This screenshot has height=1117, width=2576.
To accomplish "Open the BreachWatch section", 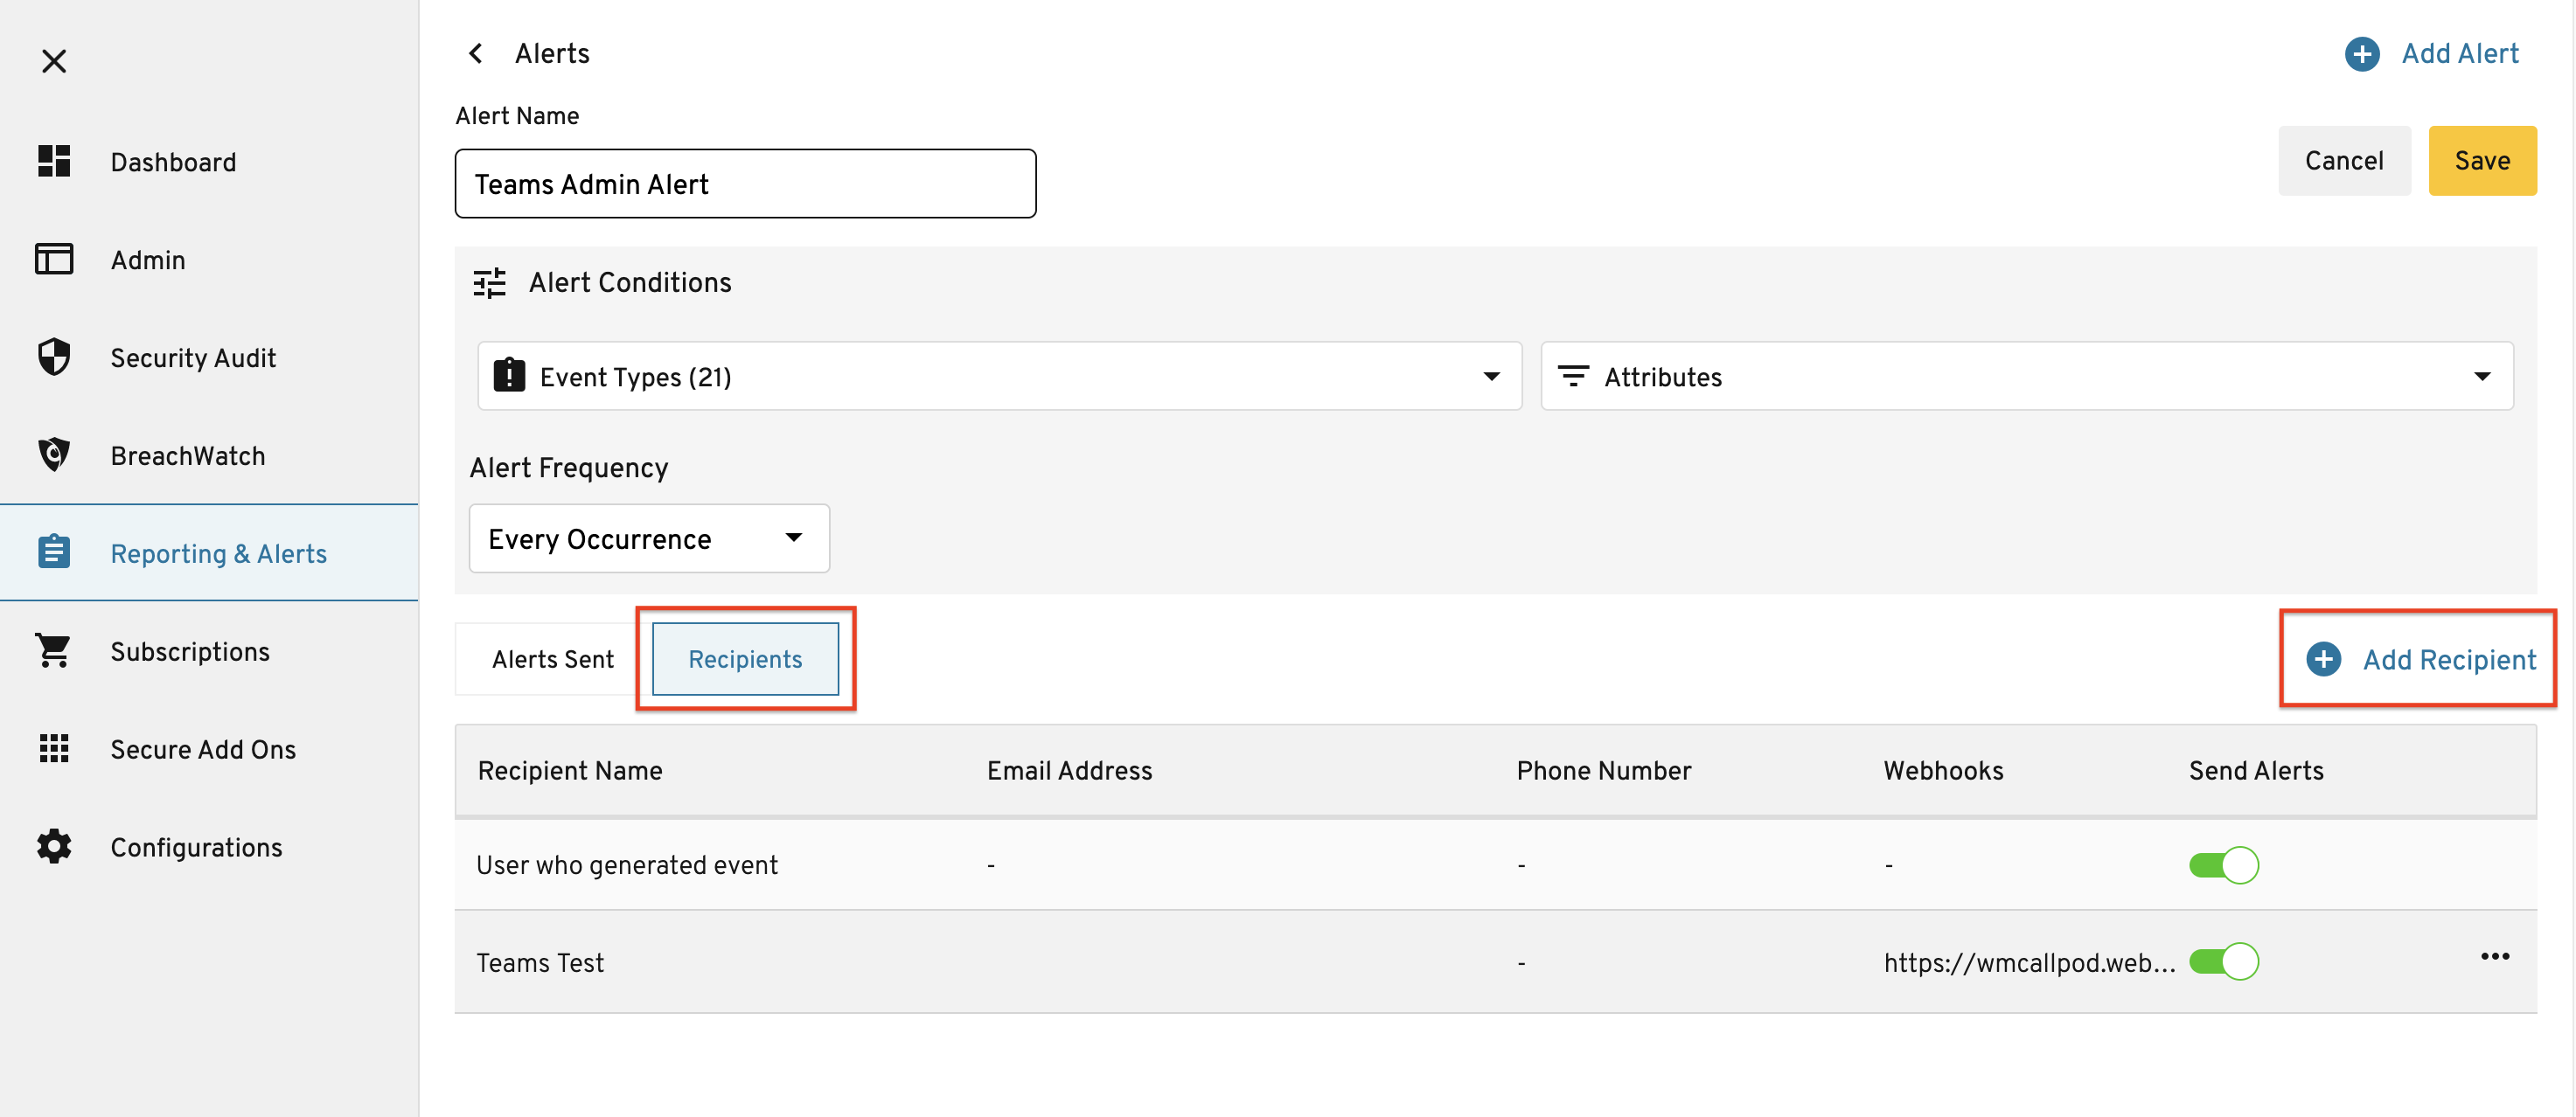I will [x=209, y=456].
